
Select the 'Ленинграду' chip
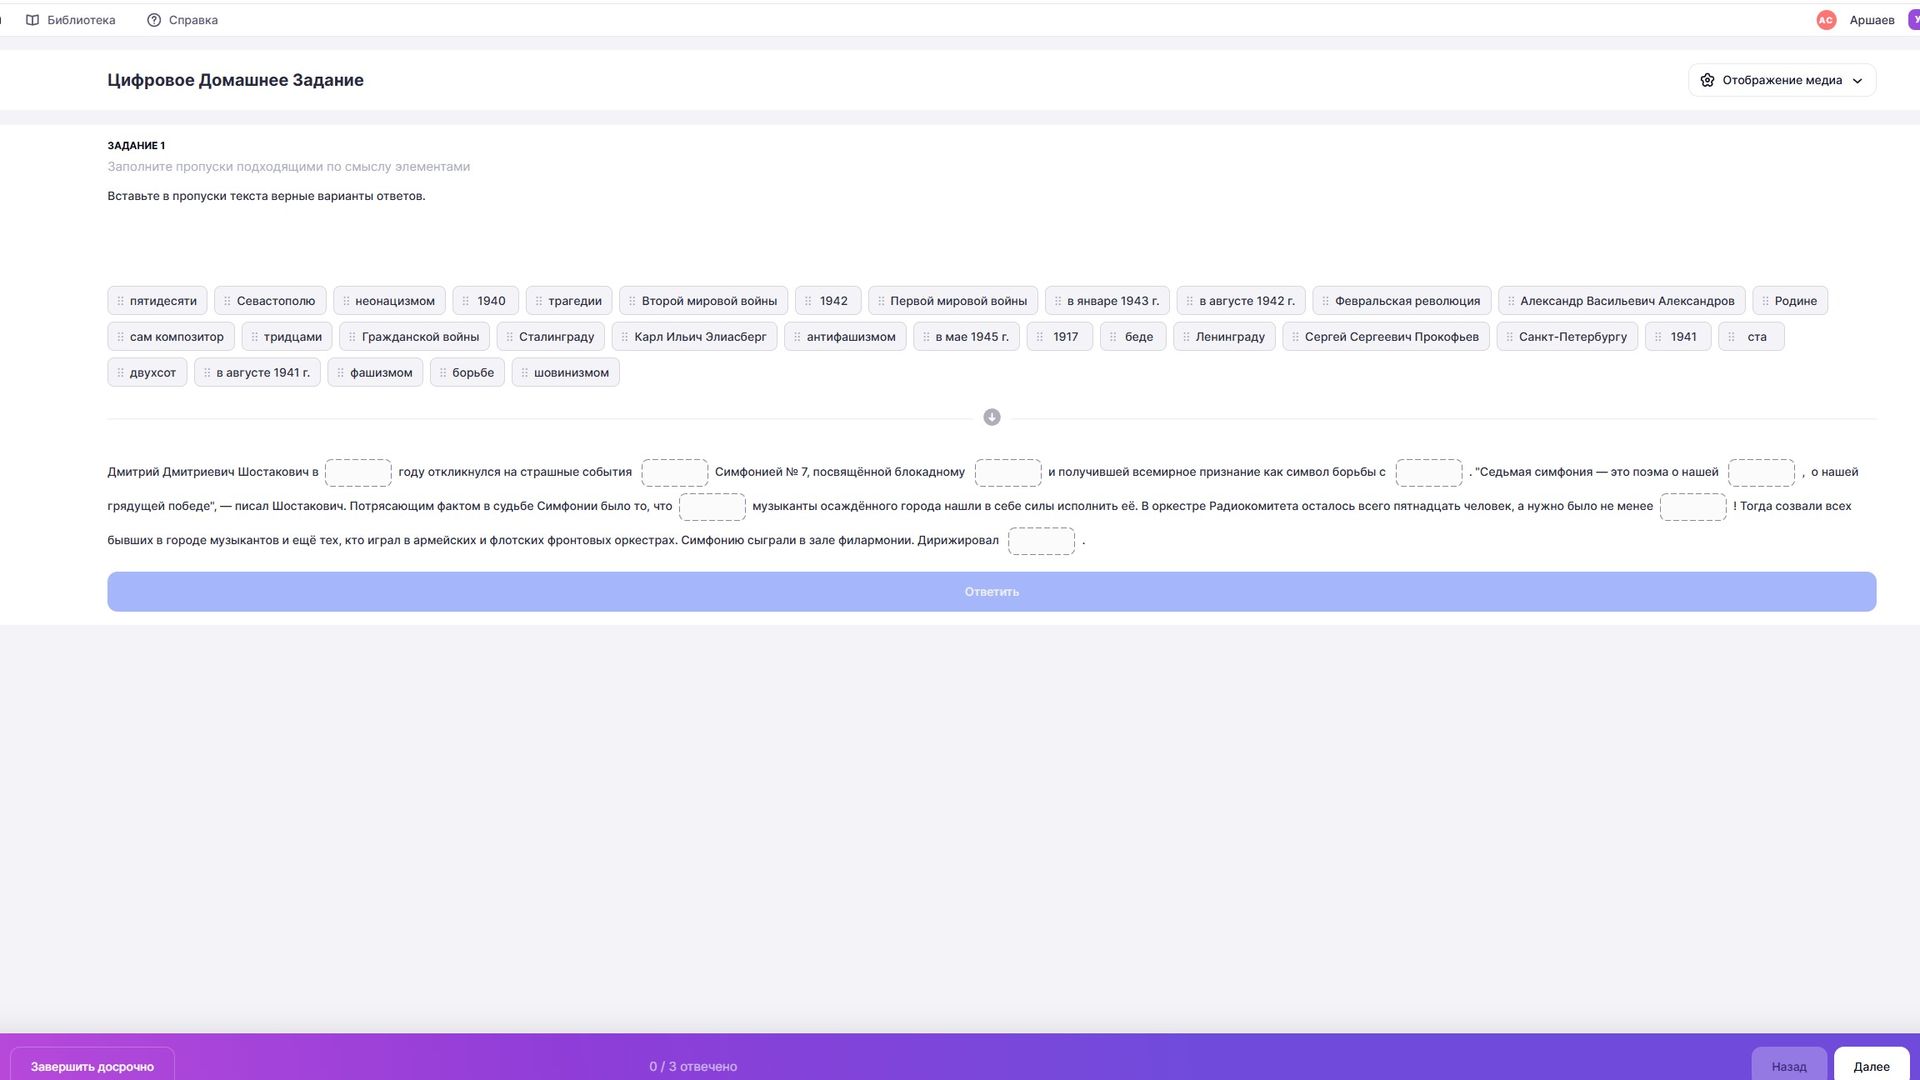[1224, 337]
